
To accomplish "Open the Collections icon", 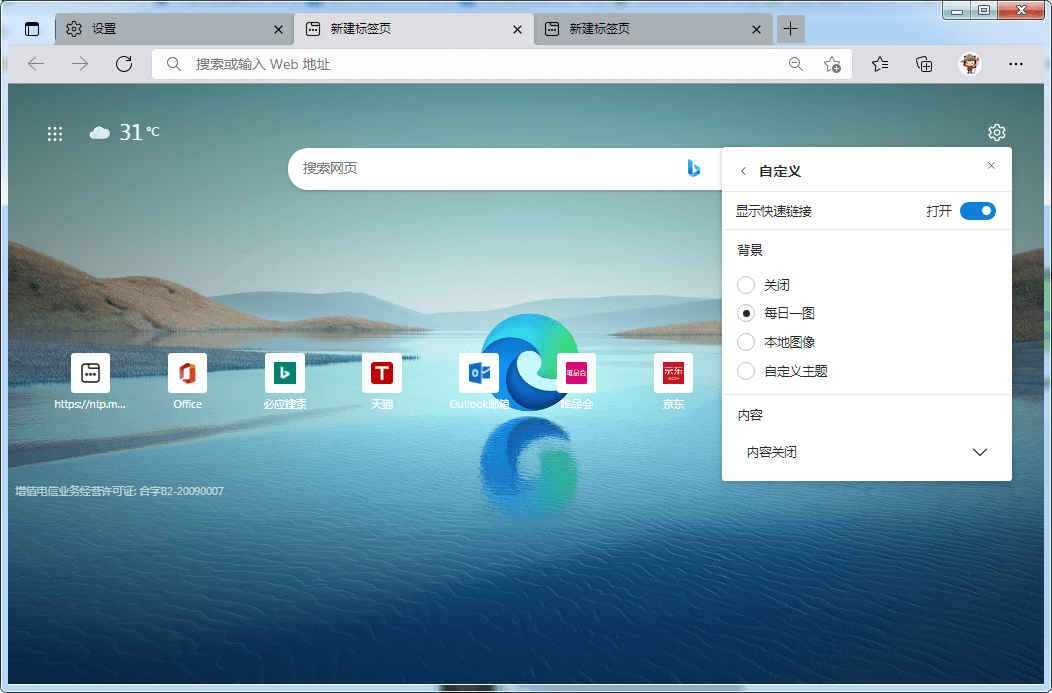I will [x=924, y=64].
